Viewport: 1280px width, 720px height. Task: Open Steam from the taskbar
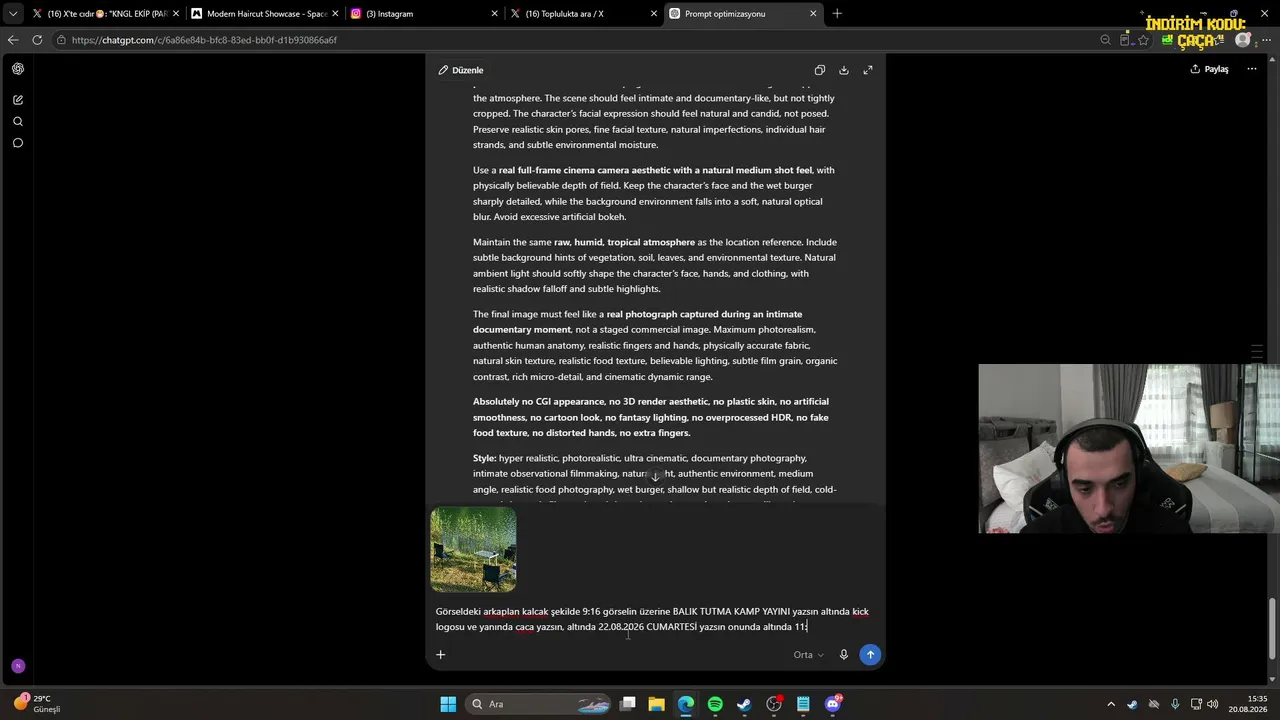(x=744, y=704)
